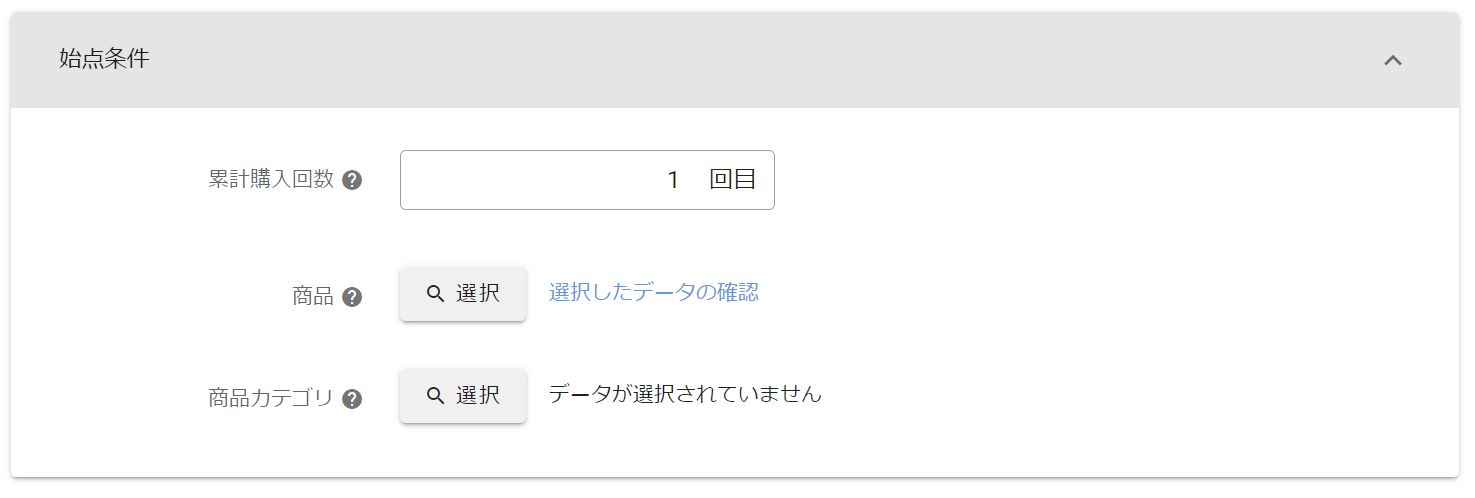Click the 回目 suffix in the count field
Viewport: 1475px width, 498px height.
(732, 180)
